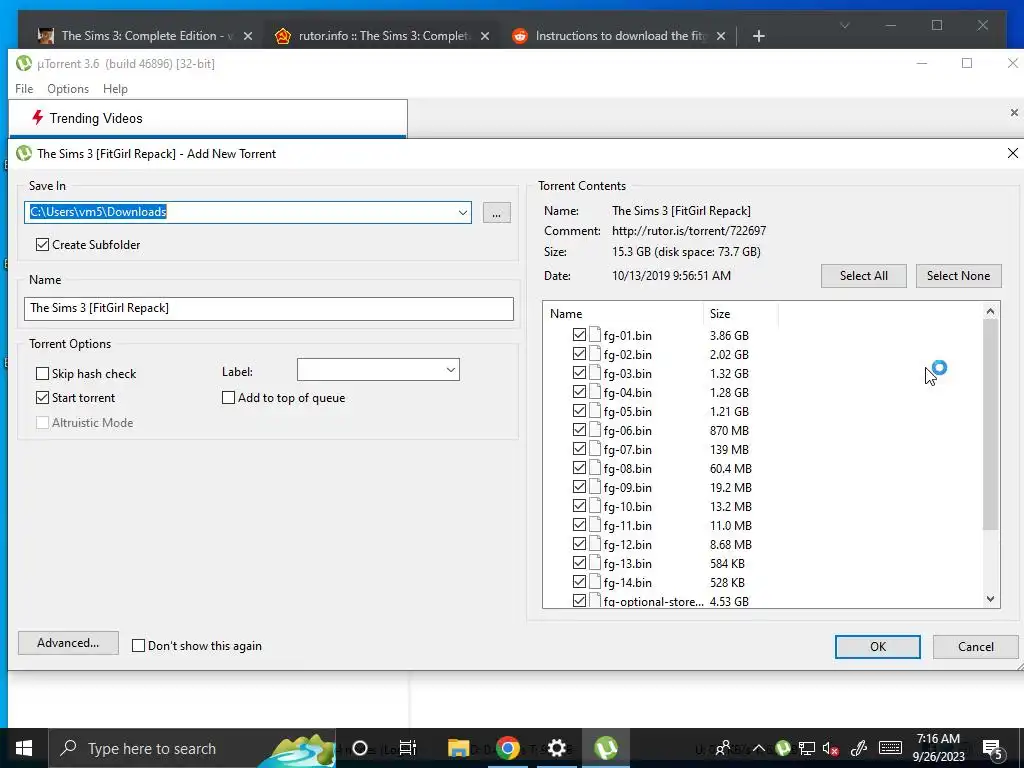This screenshot has height=768, width=1024.
Task: Uncheck the fg-12.bin file checkbox
Action: point(579,544)
